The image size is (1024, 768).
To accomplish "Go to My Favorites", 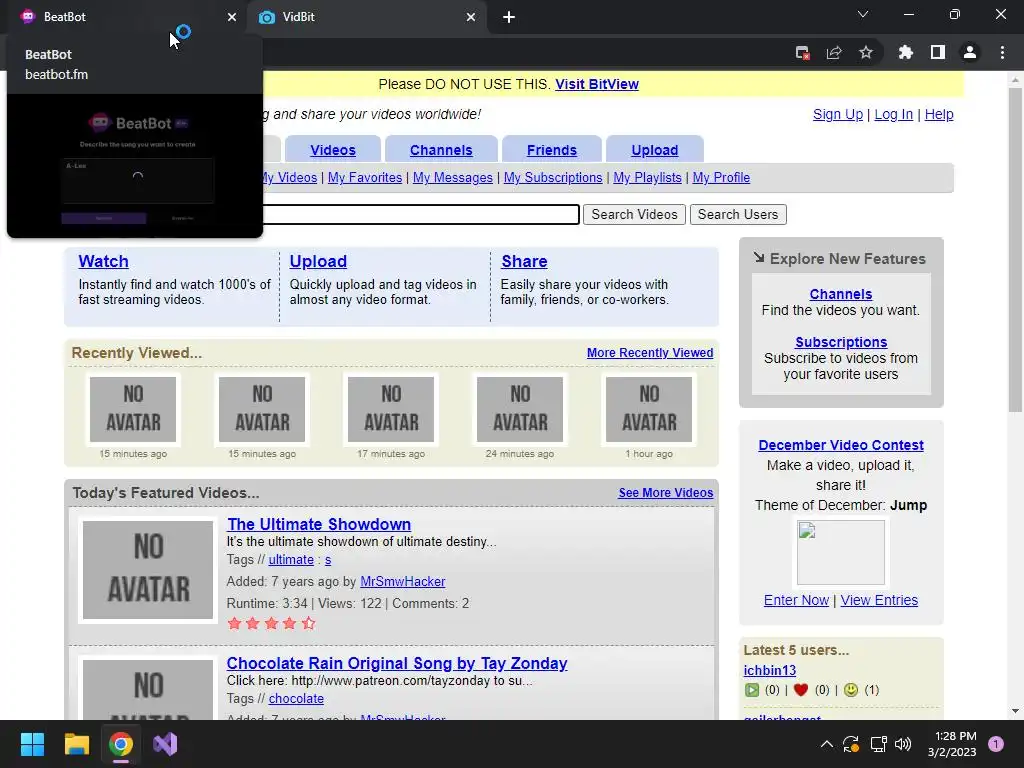I will (365, 178).
